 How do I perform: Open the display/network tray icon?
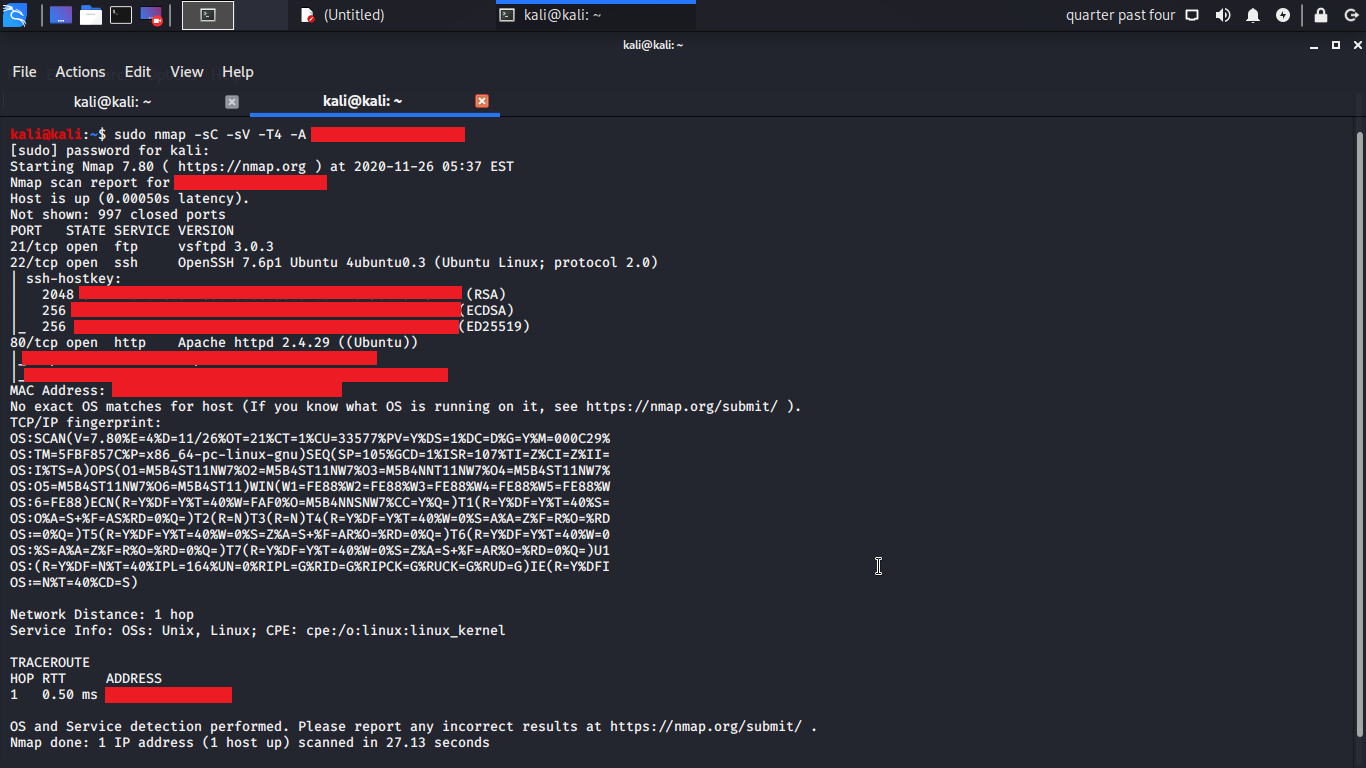(x=1192, y=15)
